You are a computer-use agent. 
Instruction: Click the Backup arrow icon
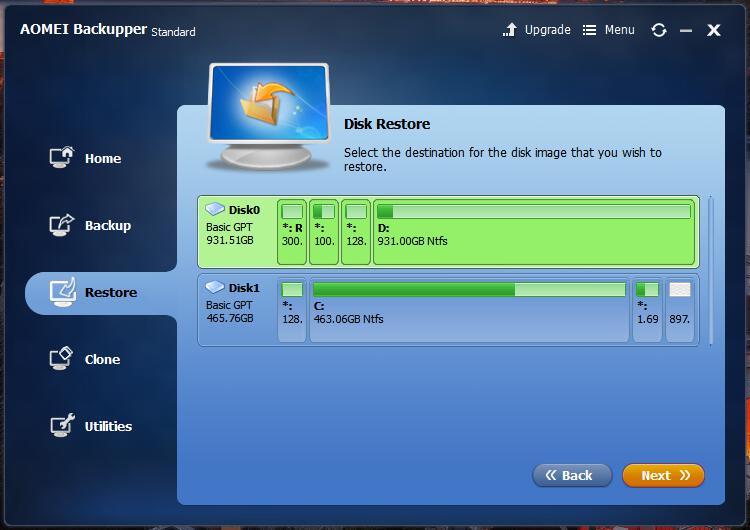[x=62, y=225]
